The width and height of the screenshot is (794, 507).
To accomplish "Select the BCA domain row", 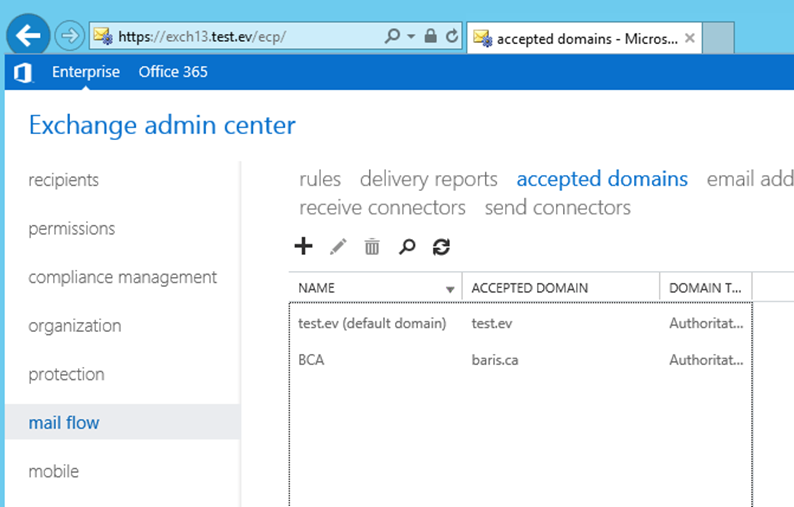I will pos(521,360).
